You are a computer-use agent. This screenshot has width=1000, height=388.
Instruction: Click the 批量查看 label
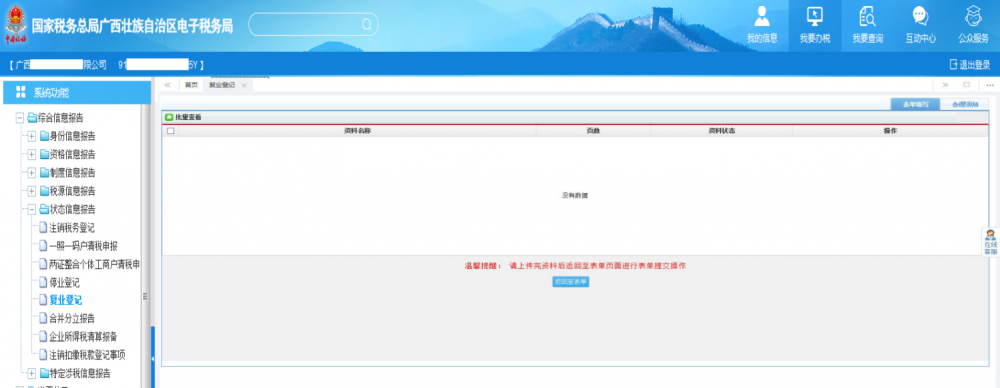[x=188, y=117]
